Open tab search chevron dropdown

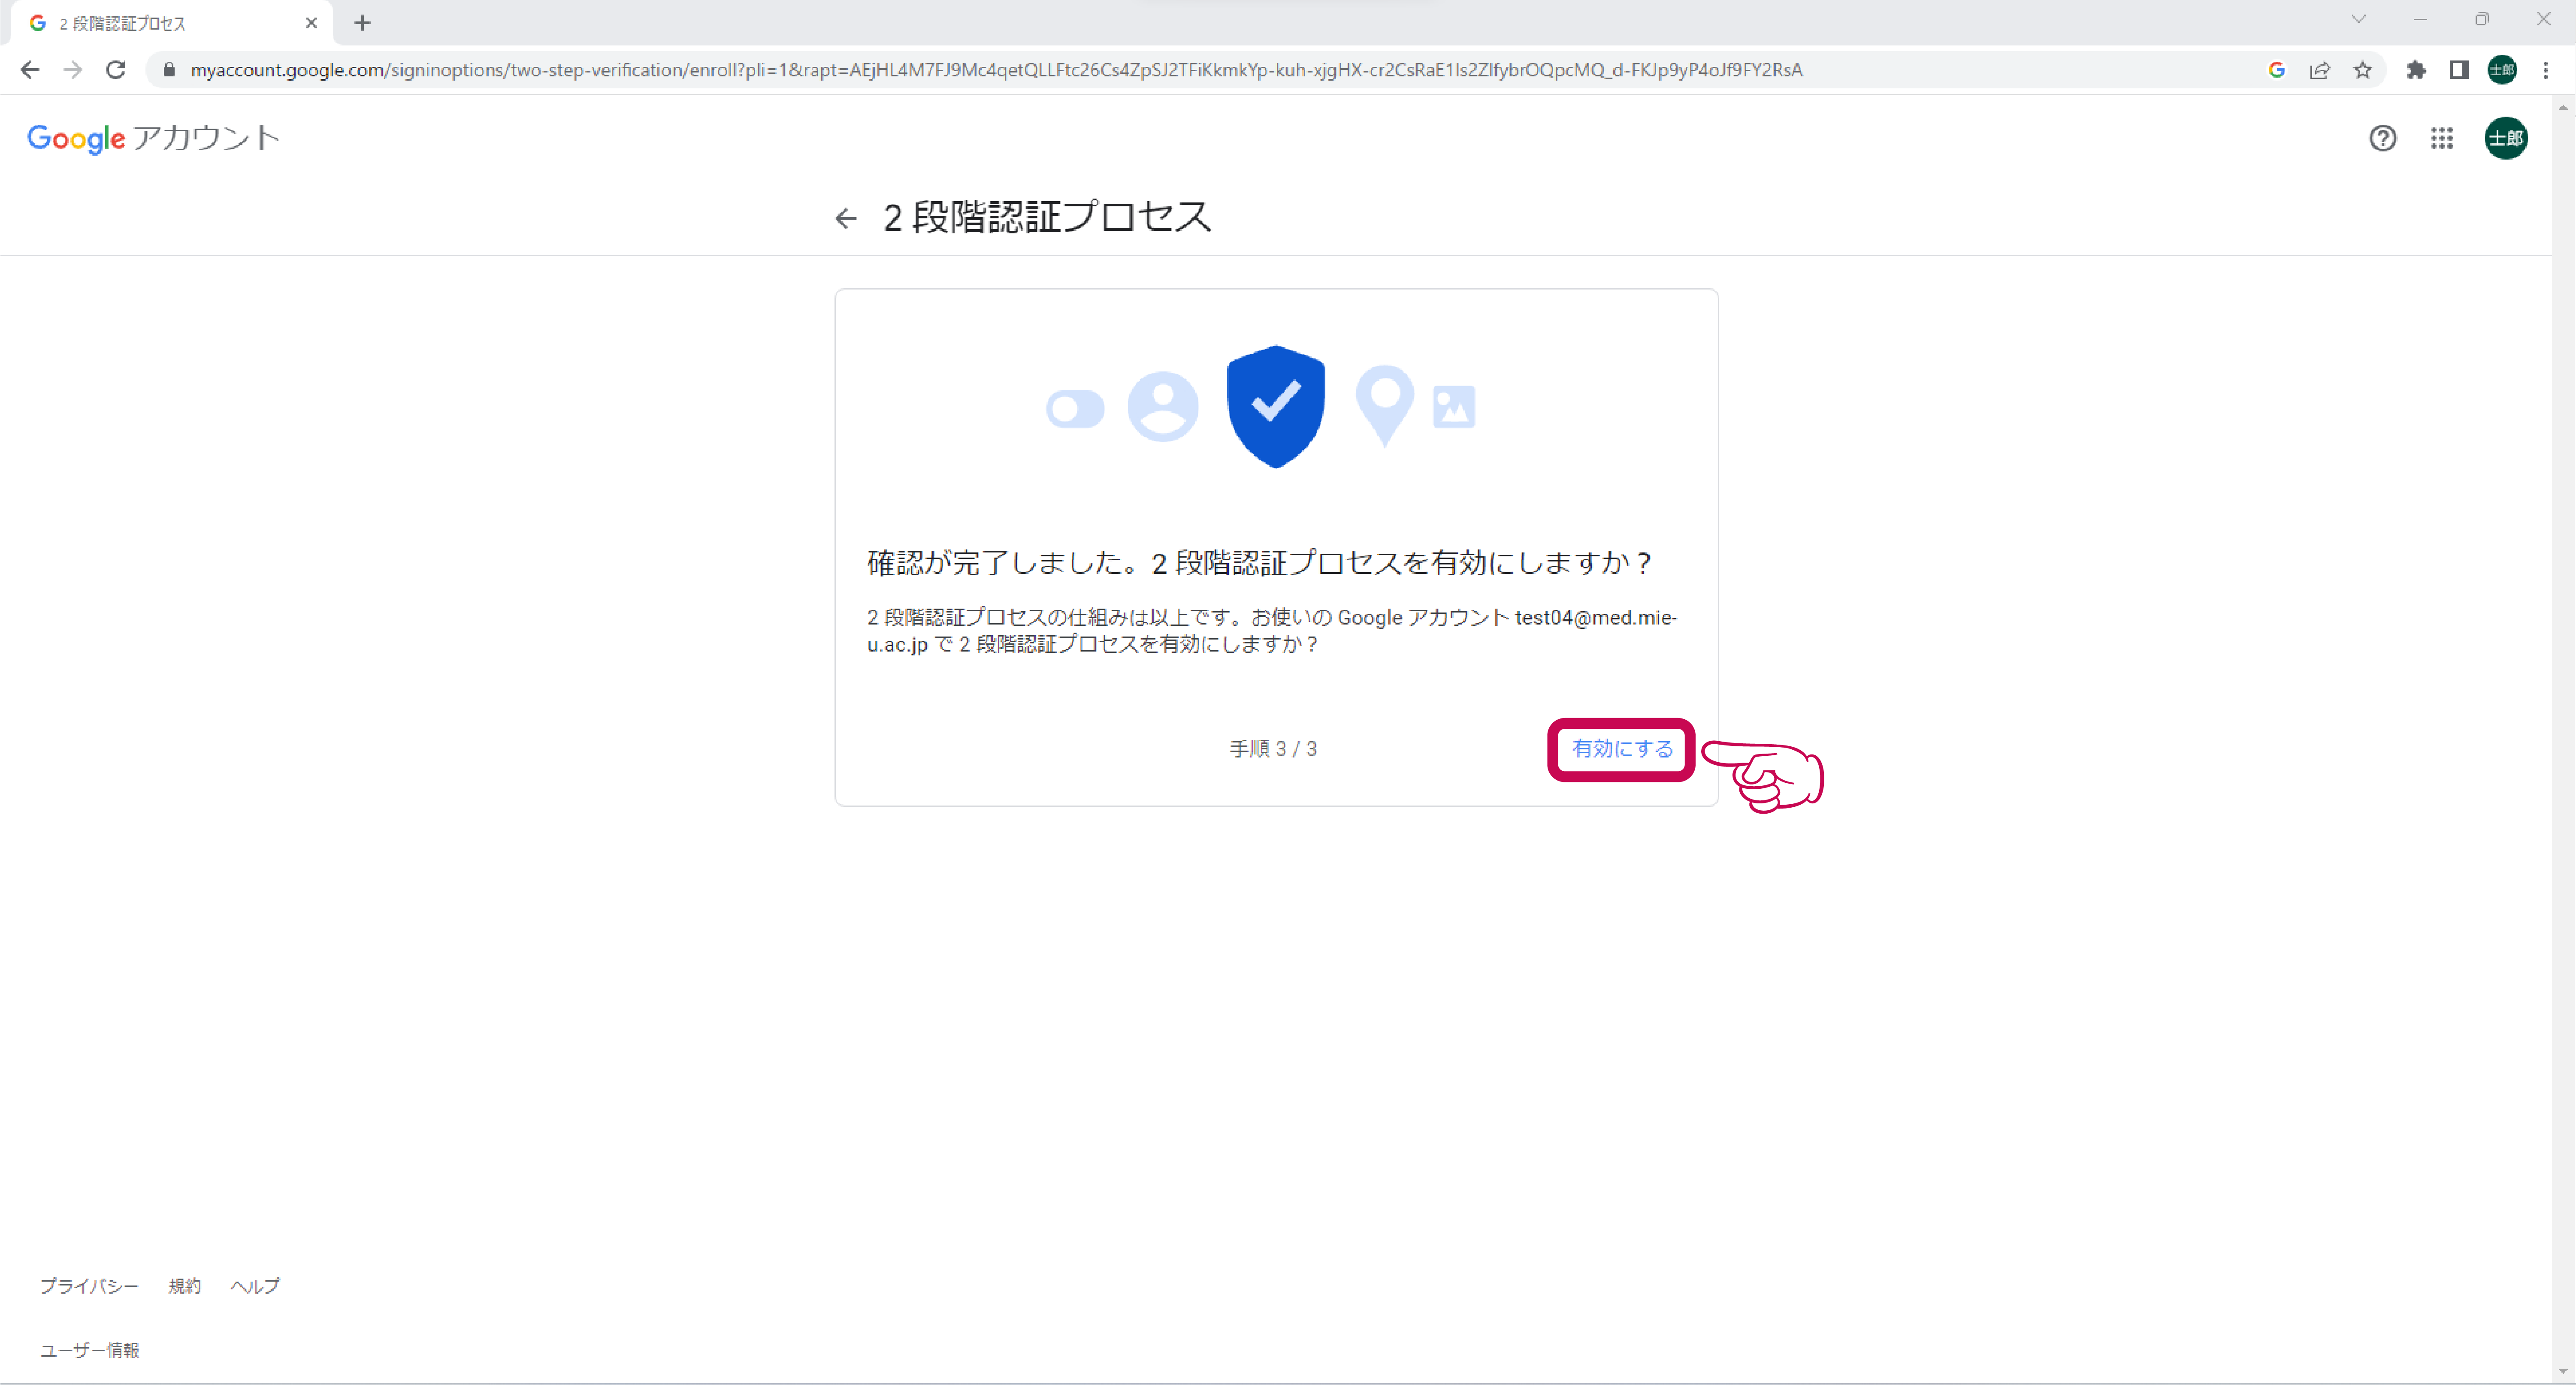click(x=2358, y=19)
